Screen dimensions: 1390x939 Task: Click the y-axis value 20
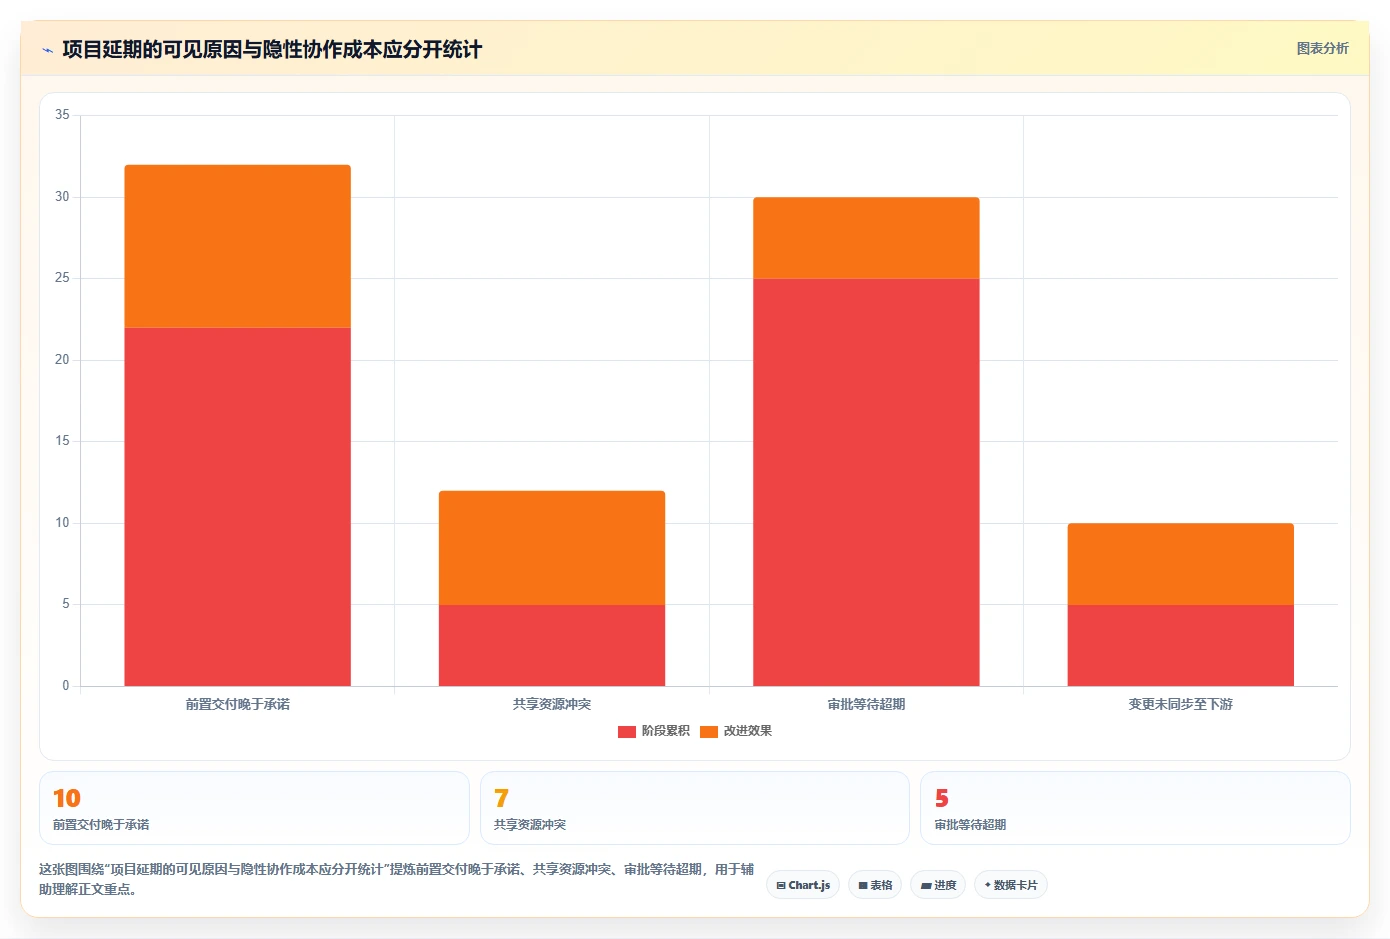point(62,360)
